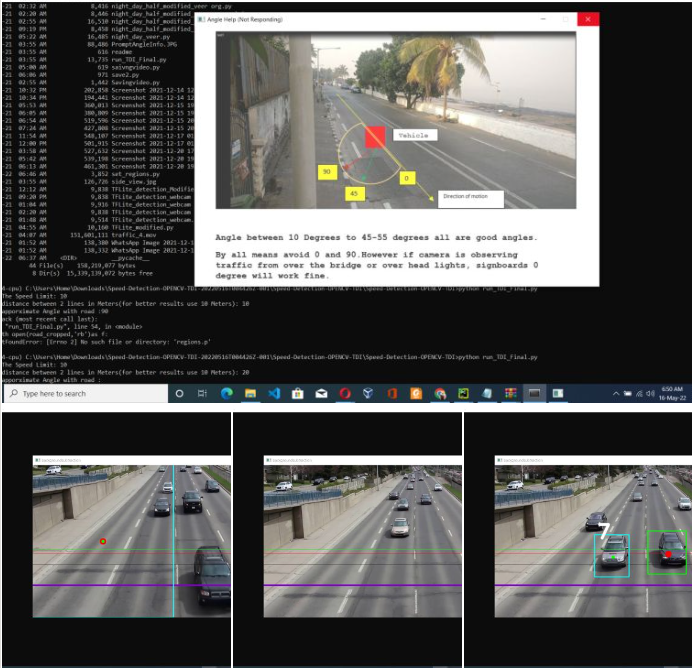Click the Direction of motion label
This screenshot has width=692, height=668.
pos(470,199)
